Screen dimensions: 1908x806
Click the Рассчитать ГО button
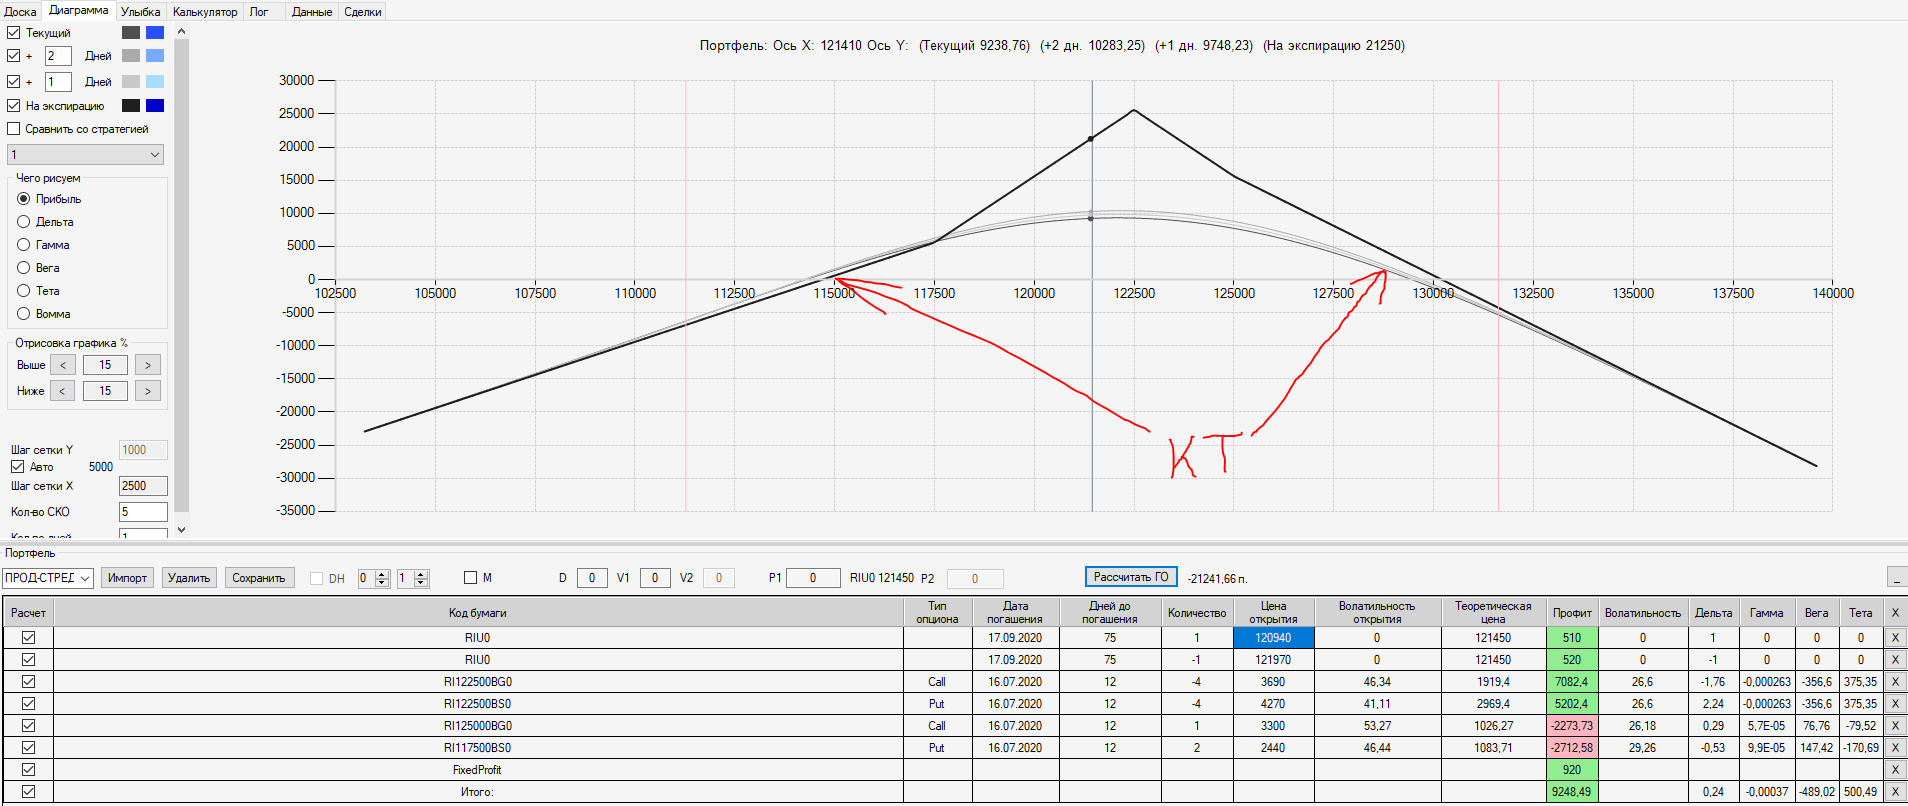tap(1131, 577)
